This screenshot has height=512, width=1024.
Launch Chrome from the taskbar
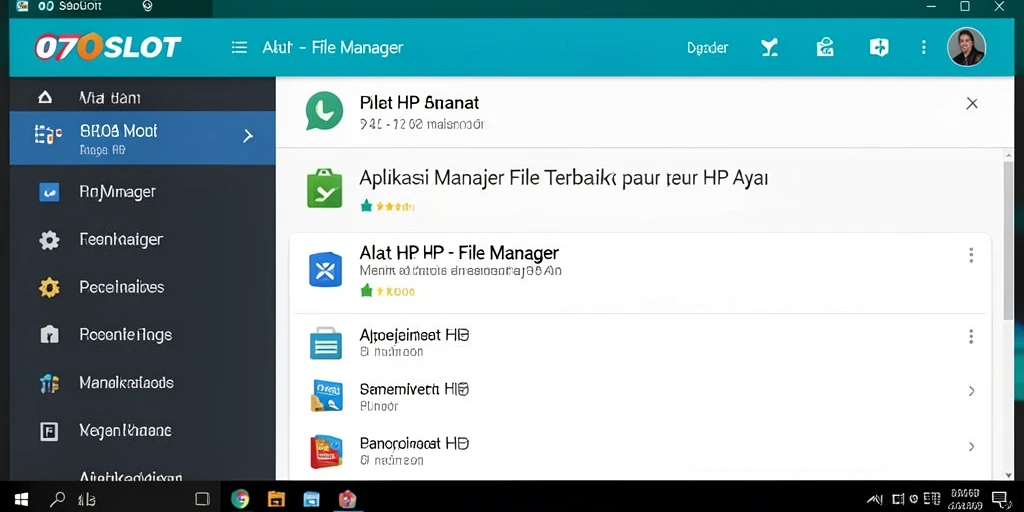(x=240, y=500)
